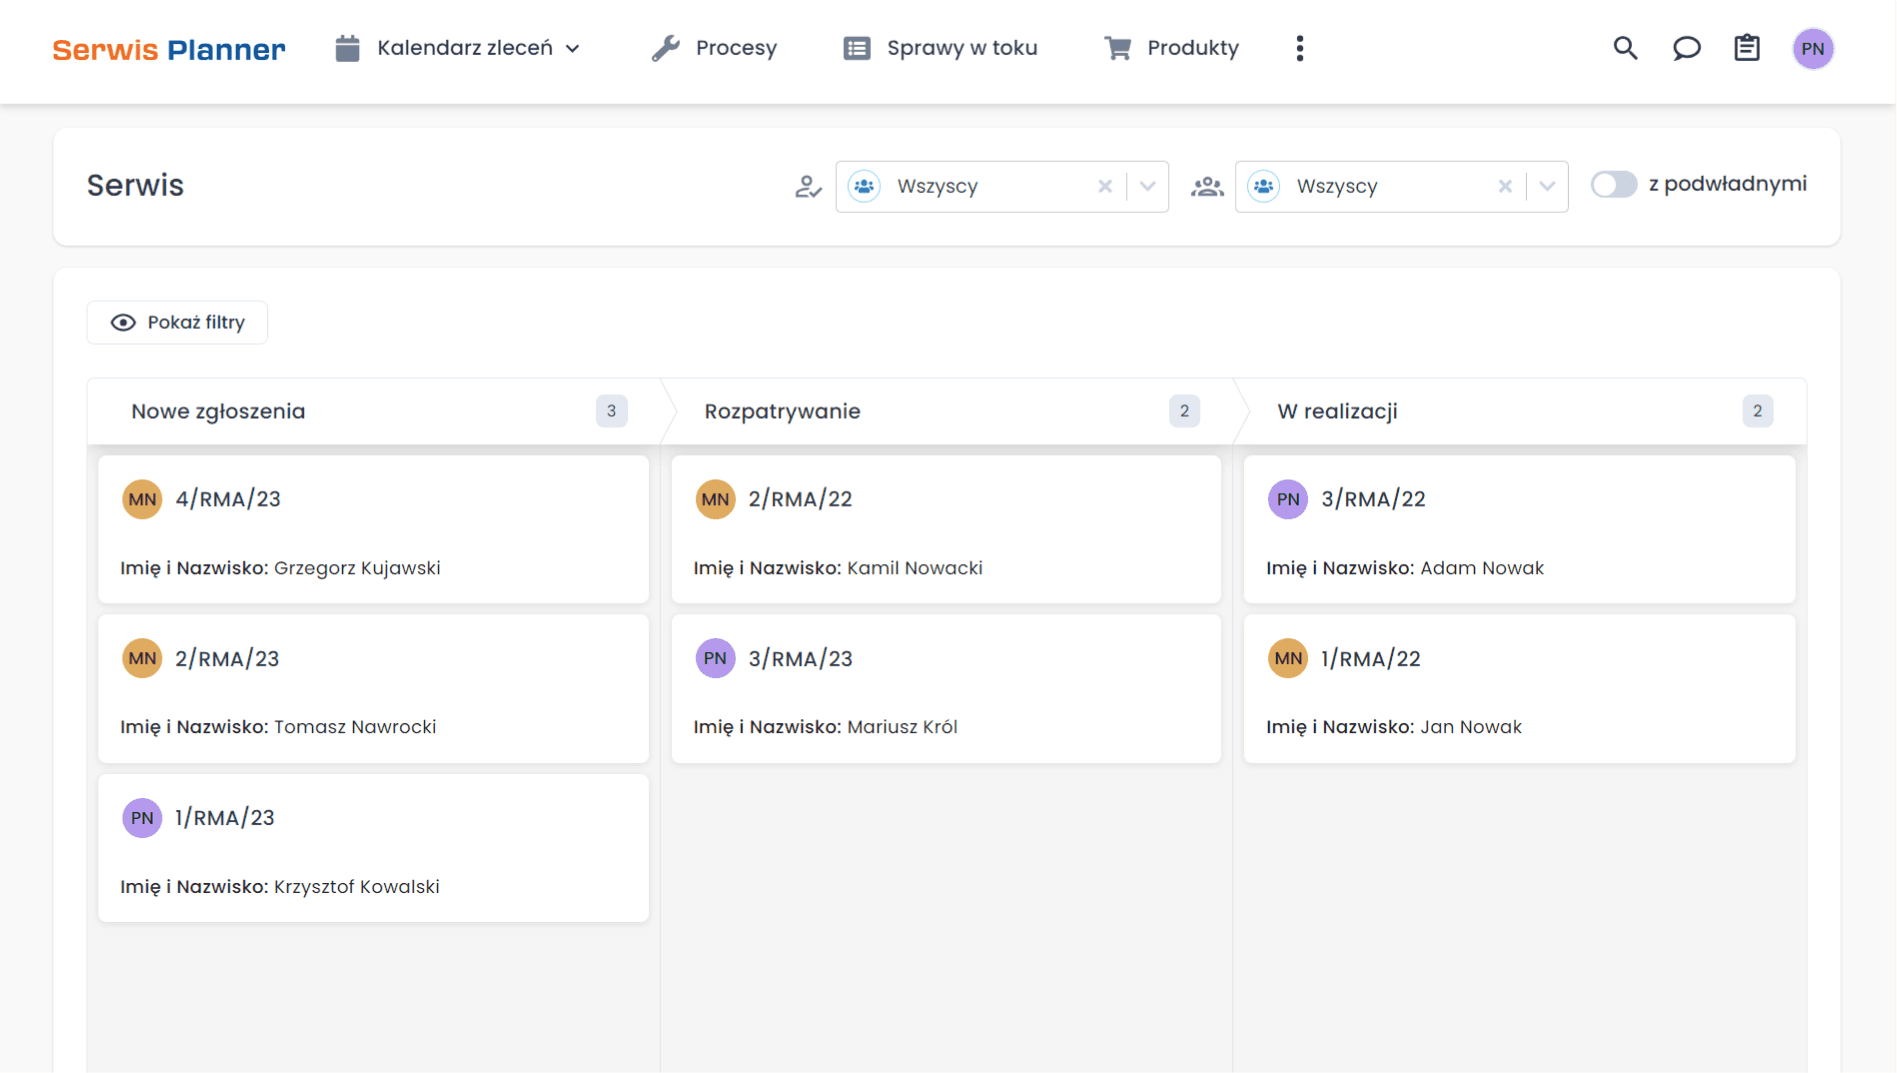Image resolution: width=1897 pixels, height=1073 pixels.
Task: Clear the first Wszyscy selection
Action: pyautogui.click(x=1105, y=186)
